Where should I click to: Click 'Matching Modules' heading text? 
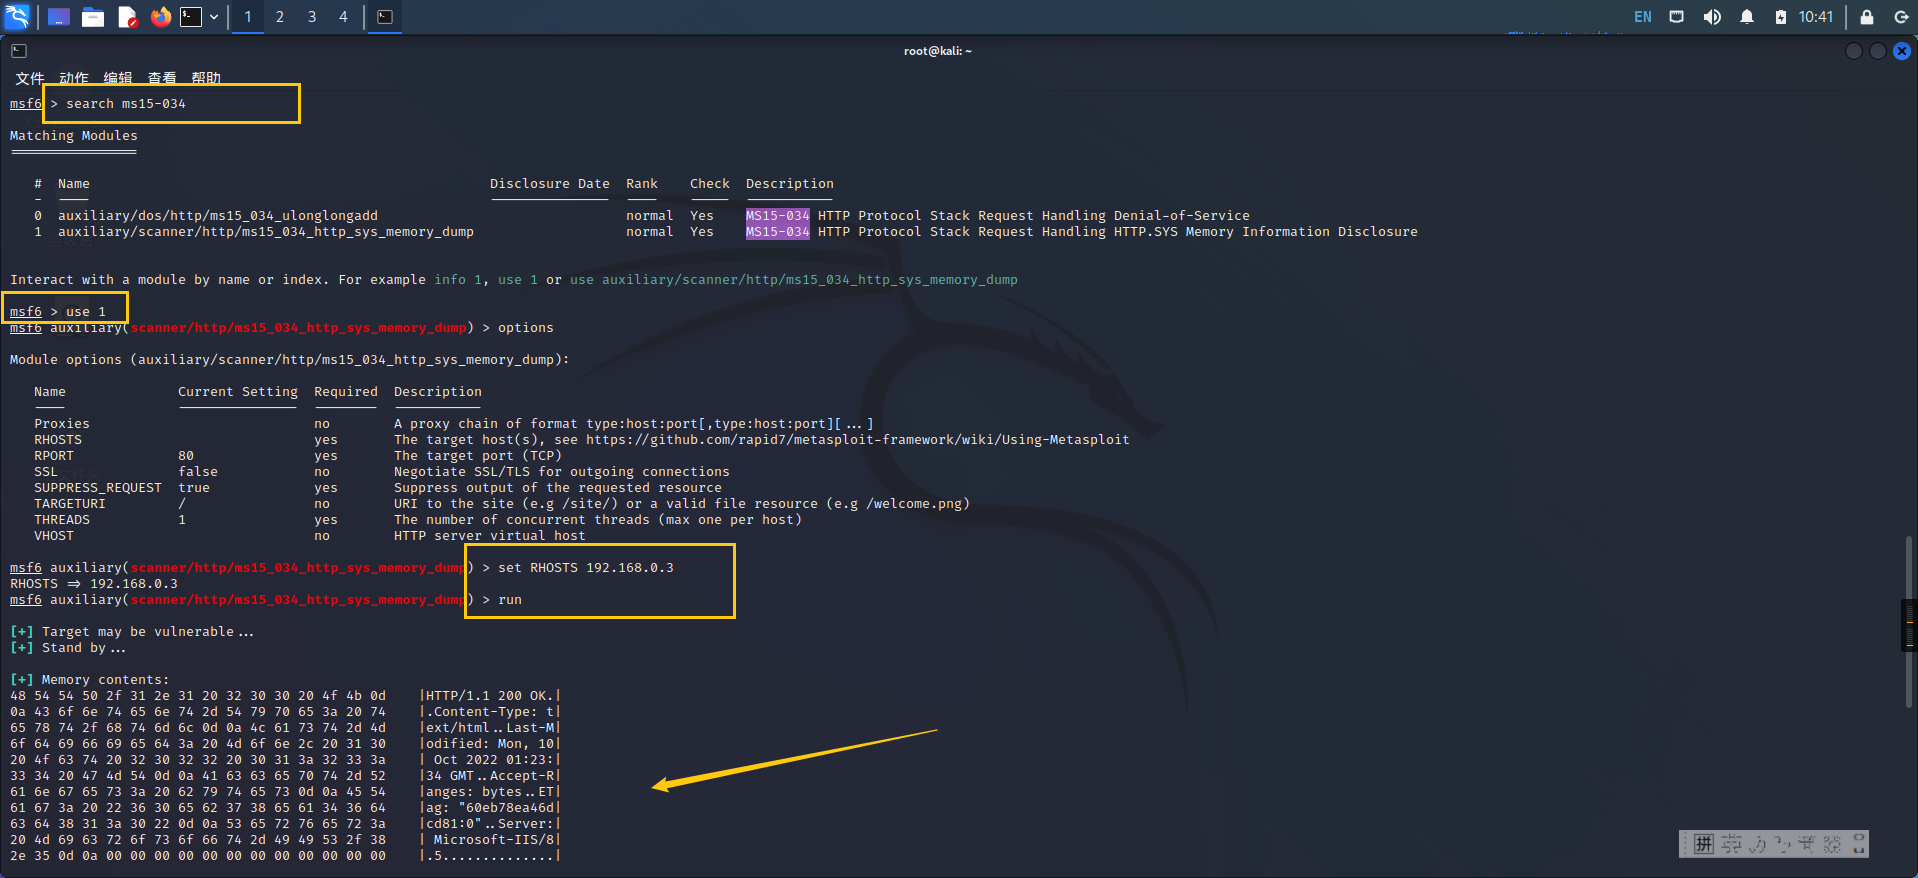point(74,136)
